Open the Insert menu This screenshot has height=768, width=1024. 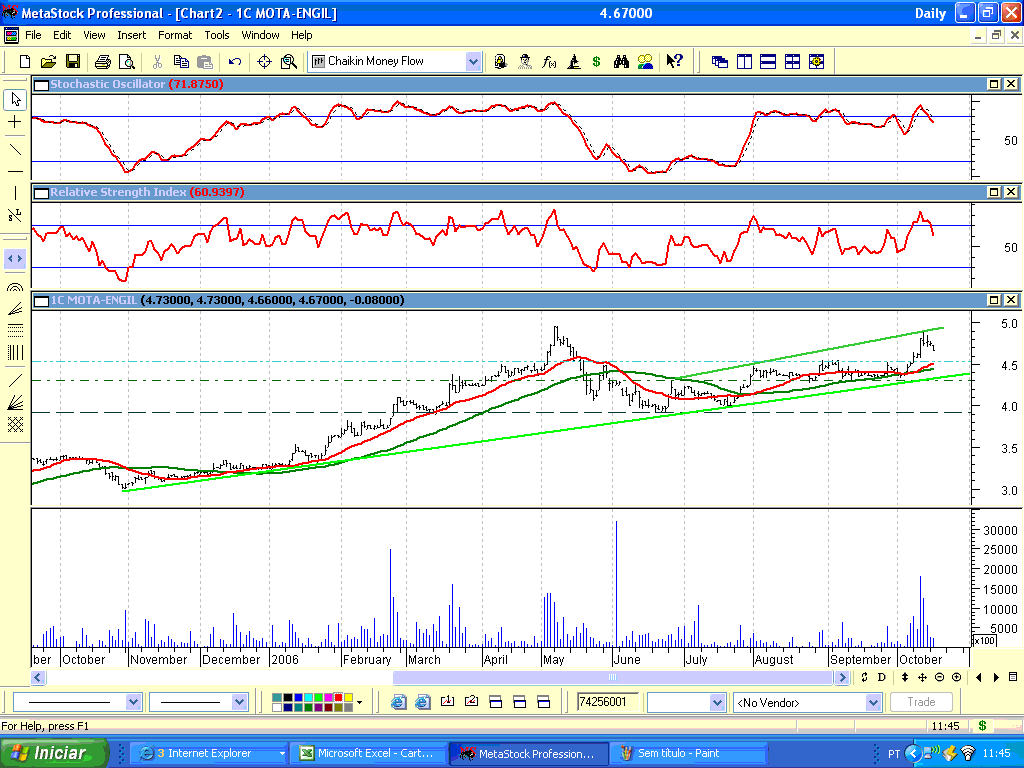131,35
